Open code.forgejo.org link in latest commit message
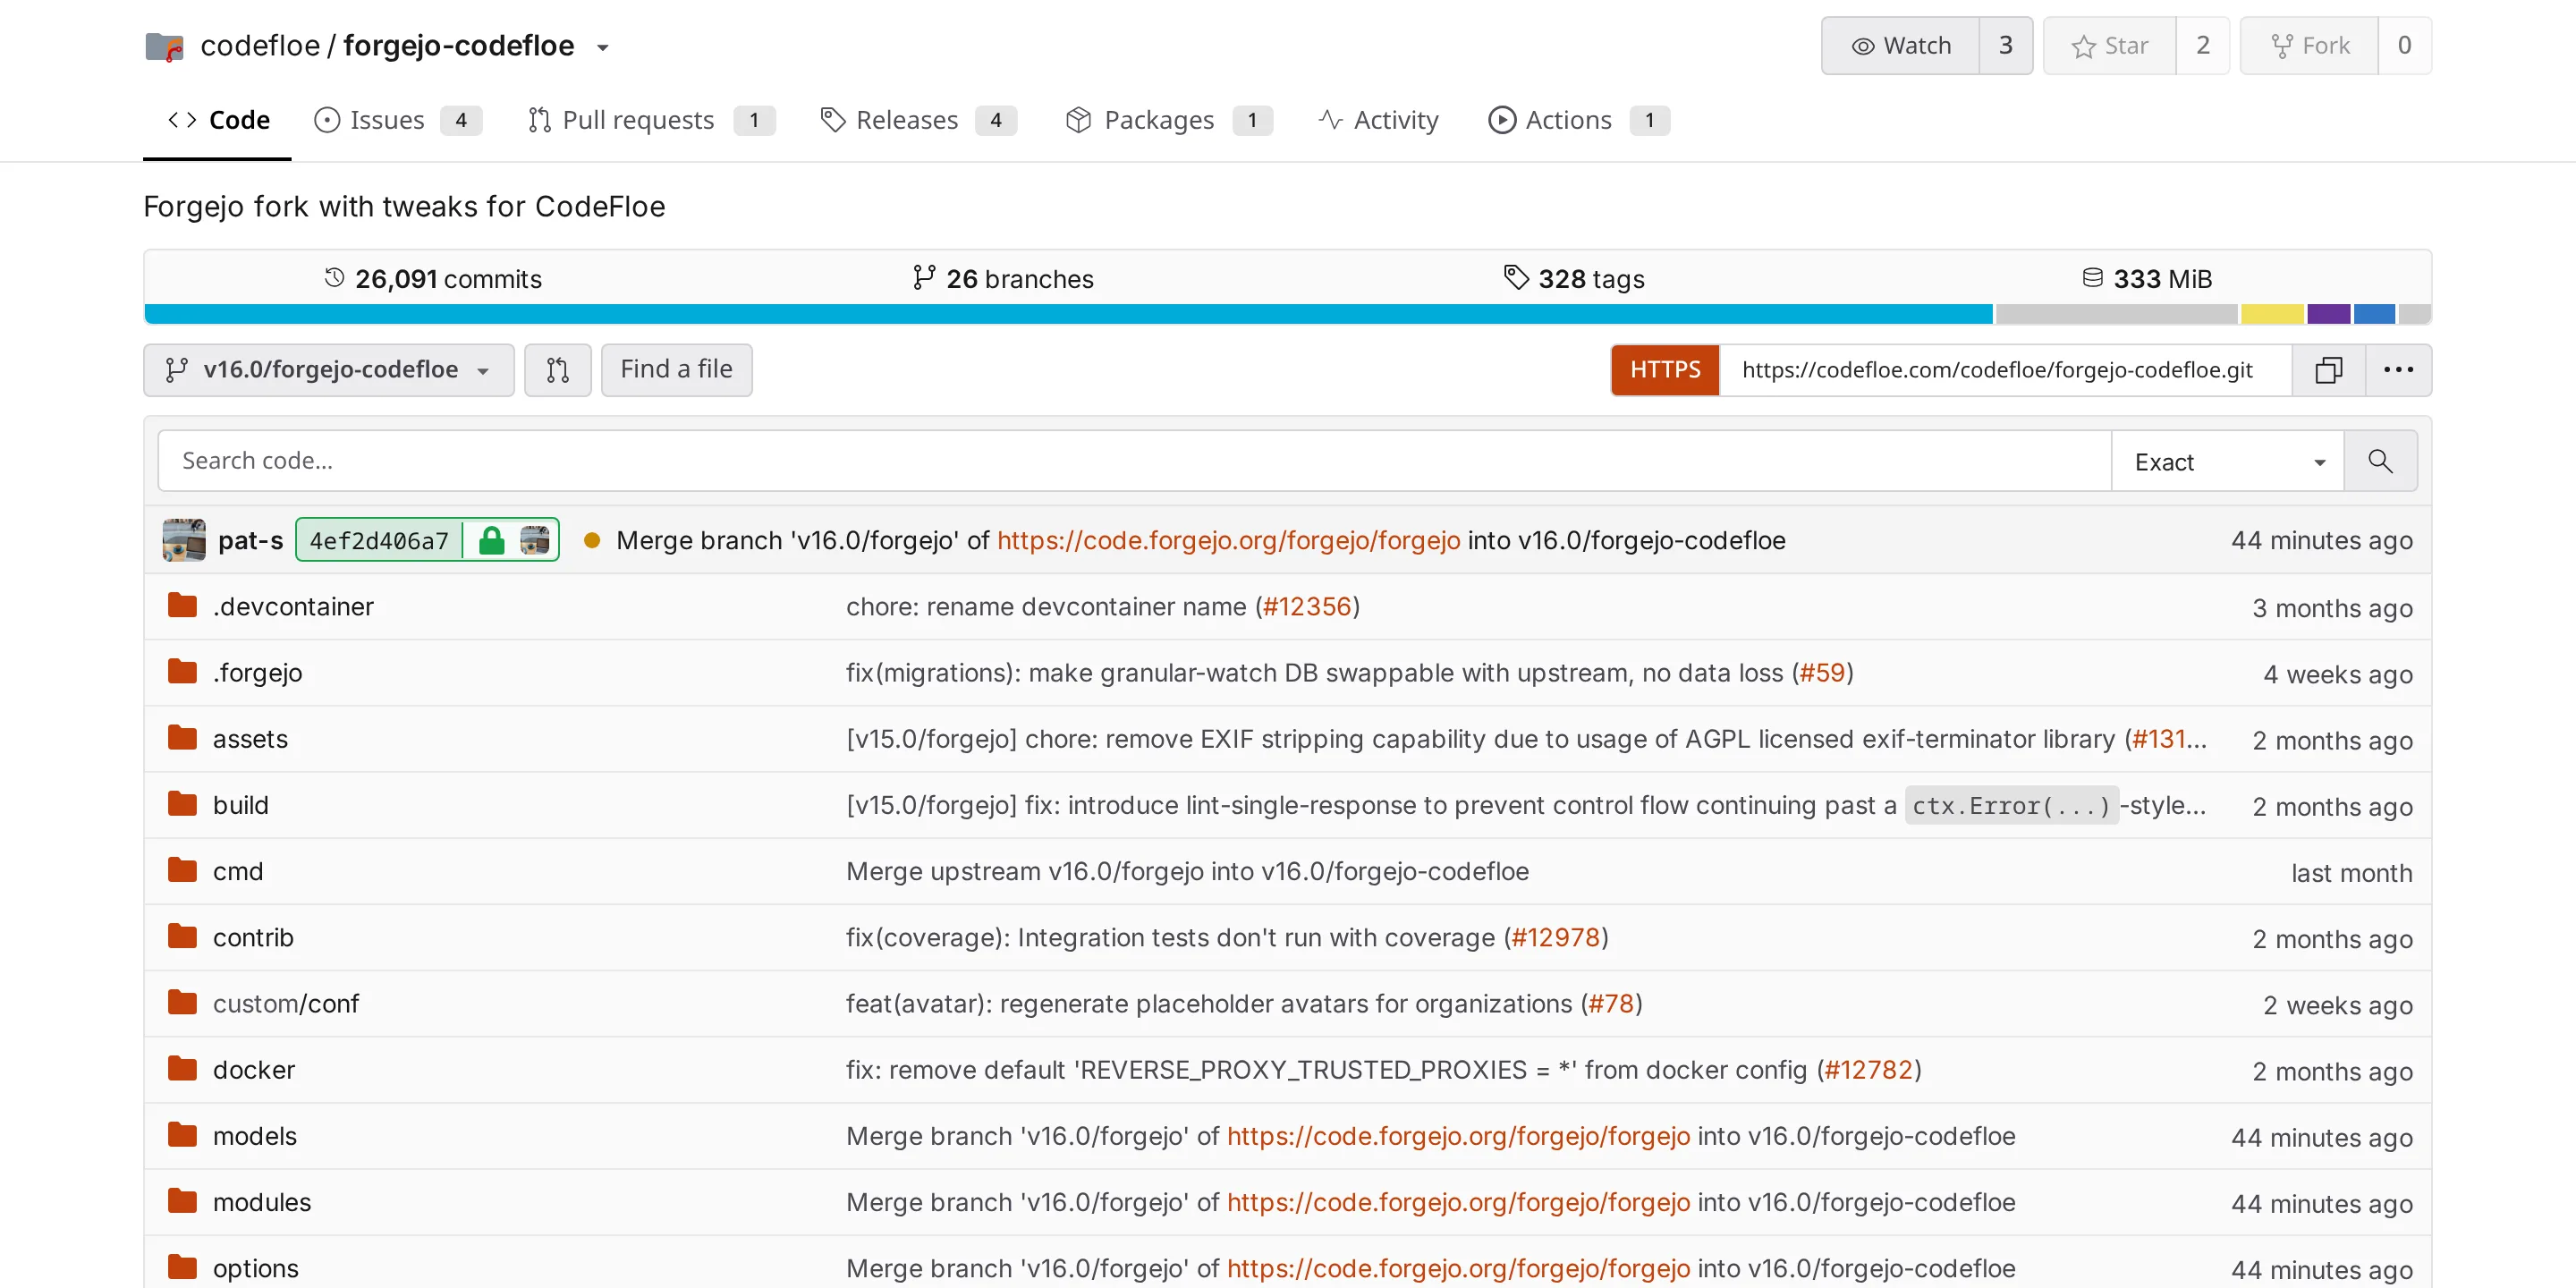The height and width of the screenshot is (1288, 2576). (1228, 540)
